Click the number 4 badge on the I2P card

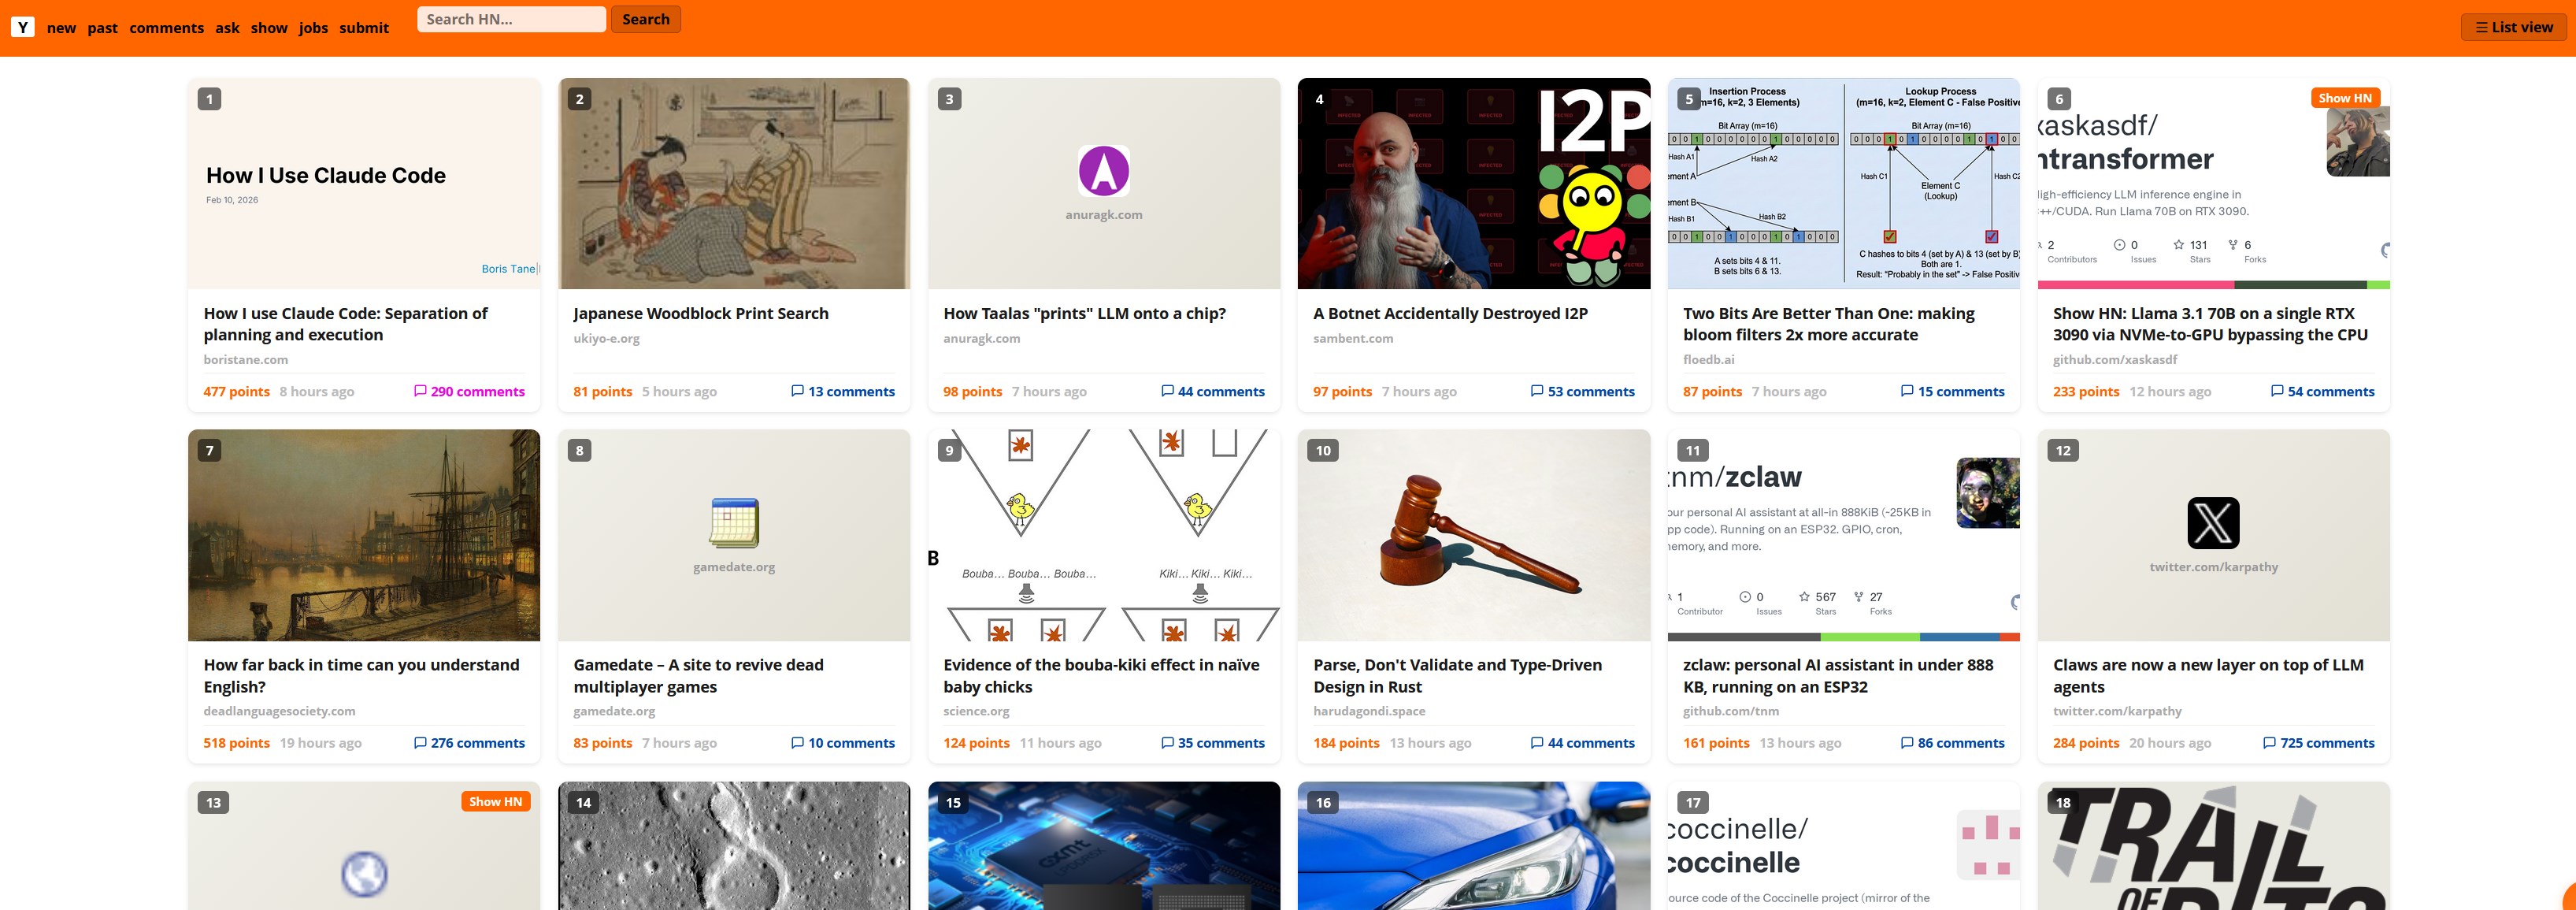point(1319,99)
